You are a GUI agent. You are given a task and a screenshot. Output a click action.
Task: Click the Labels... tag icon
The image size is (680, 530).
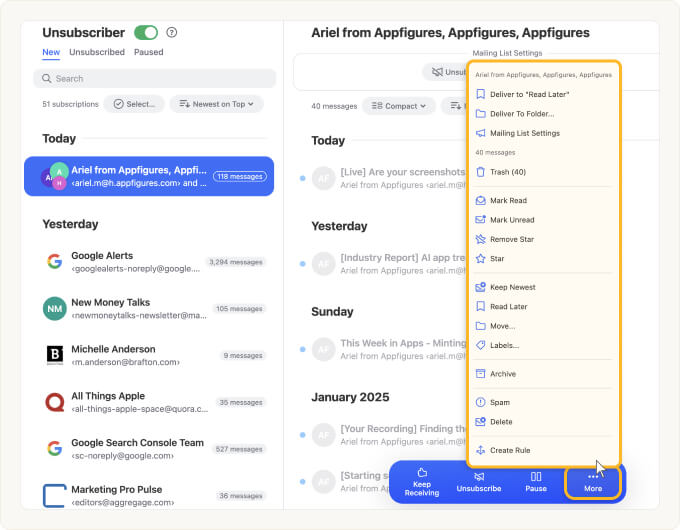tap(481, 345)
